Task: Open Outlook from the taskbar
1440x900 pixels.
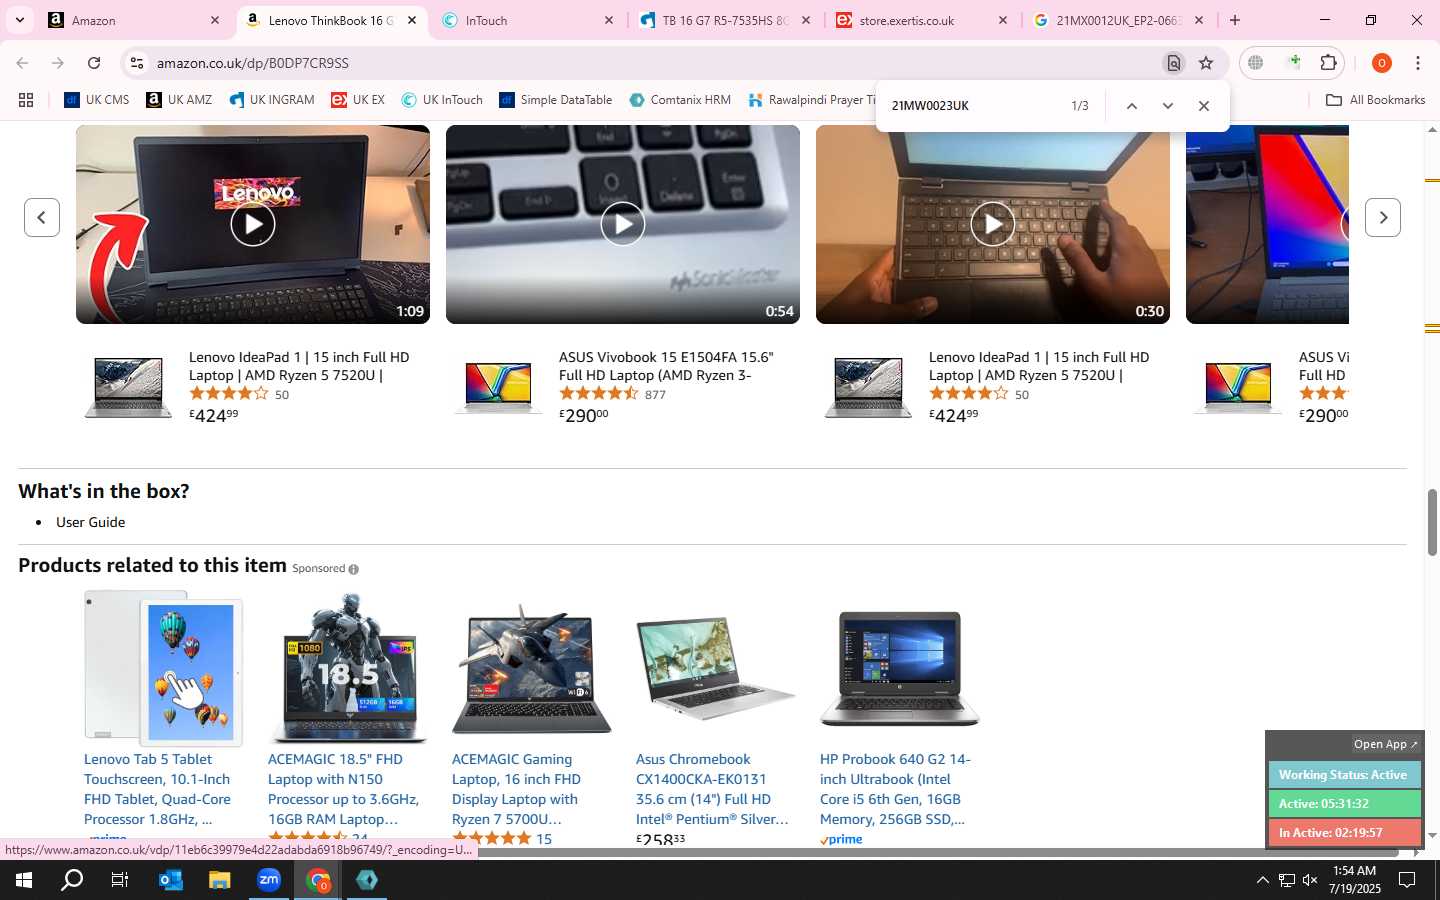Action: [170, 880]
